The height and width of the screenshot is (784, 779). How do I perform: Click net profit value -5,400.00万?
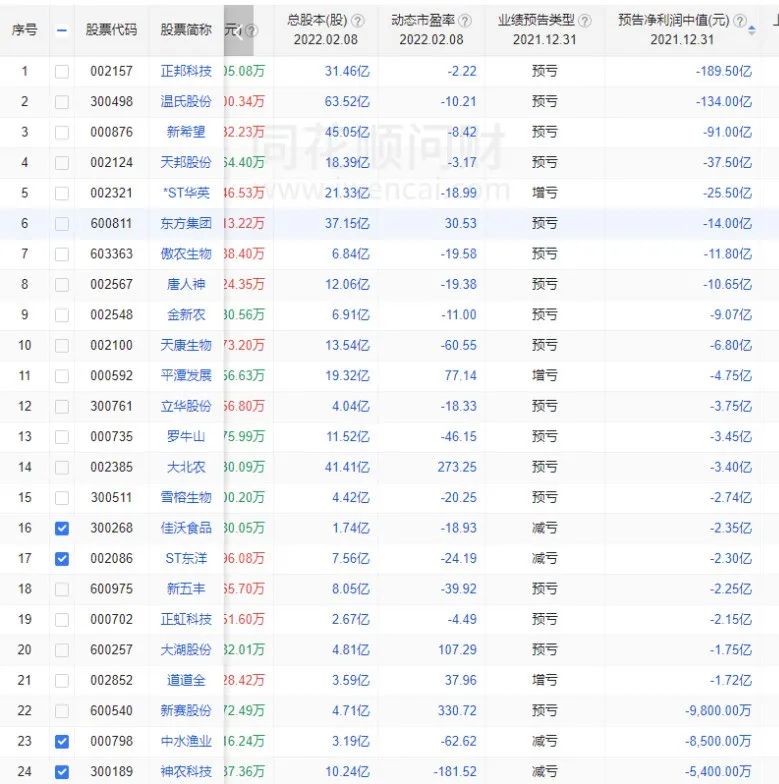[x=718, y=772]
